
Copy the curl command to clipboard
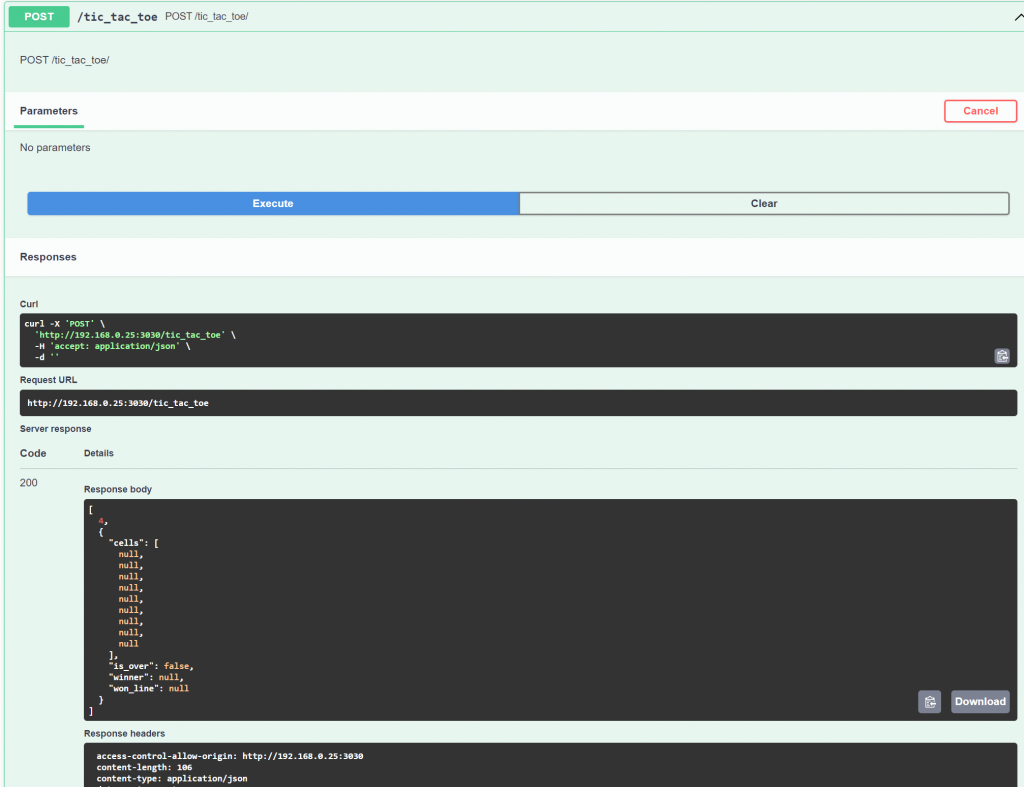point(1001,356)
